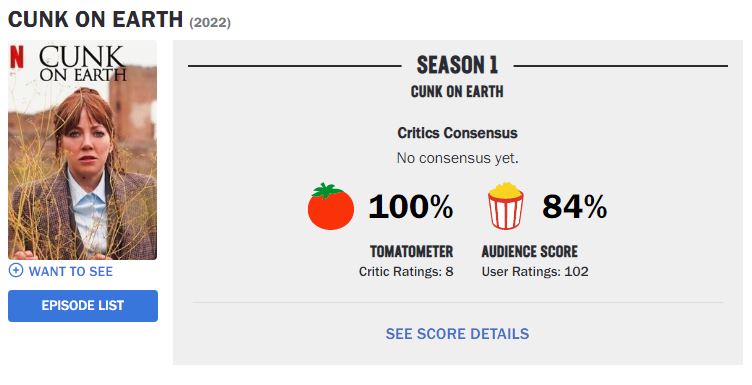
Task: Select the Tomatometer label
Action: pyautogui.click(x=411, y=251)
